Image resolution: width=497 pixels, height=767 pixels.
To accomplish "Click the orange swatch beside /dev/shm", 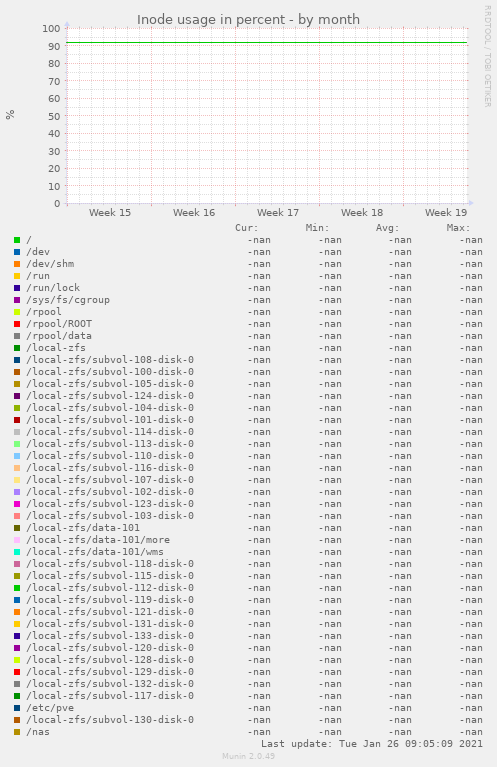I will coord(17,264).
